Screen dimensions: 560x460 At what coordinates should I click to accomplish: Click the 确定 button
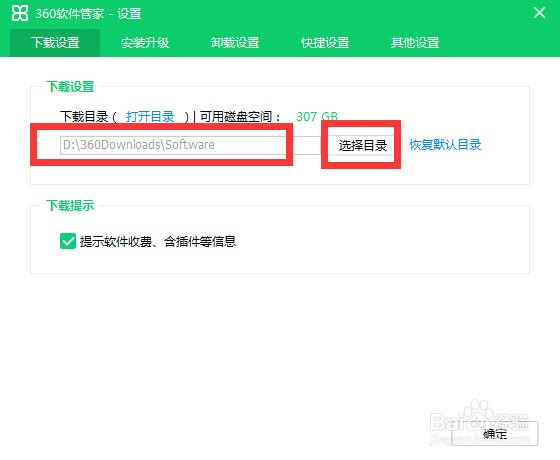click(495, 434)
